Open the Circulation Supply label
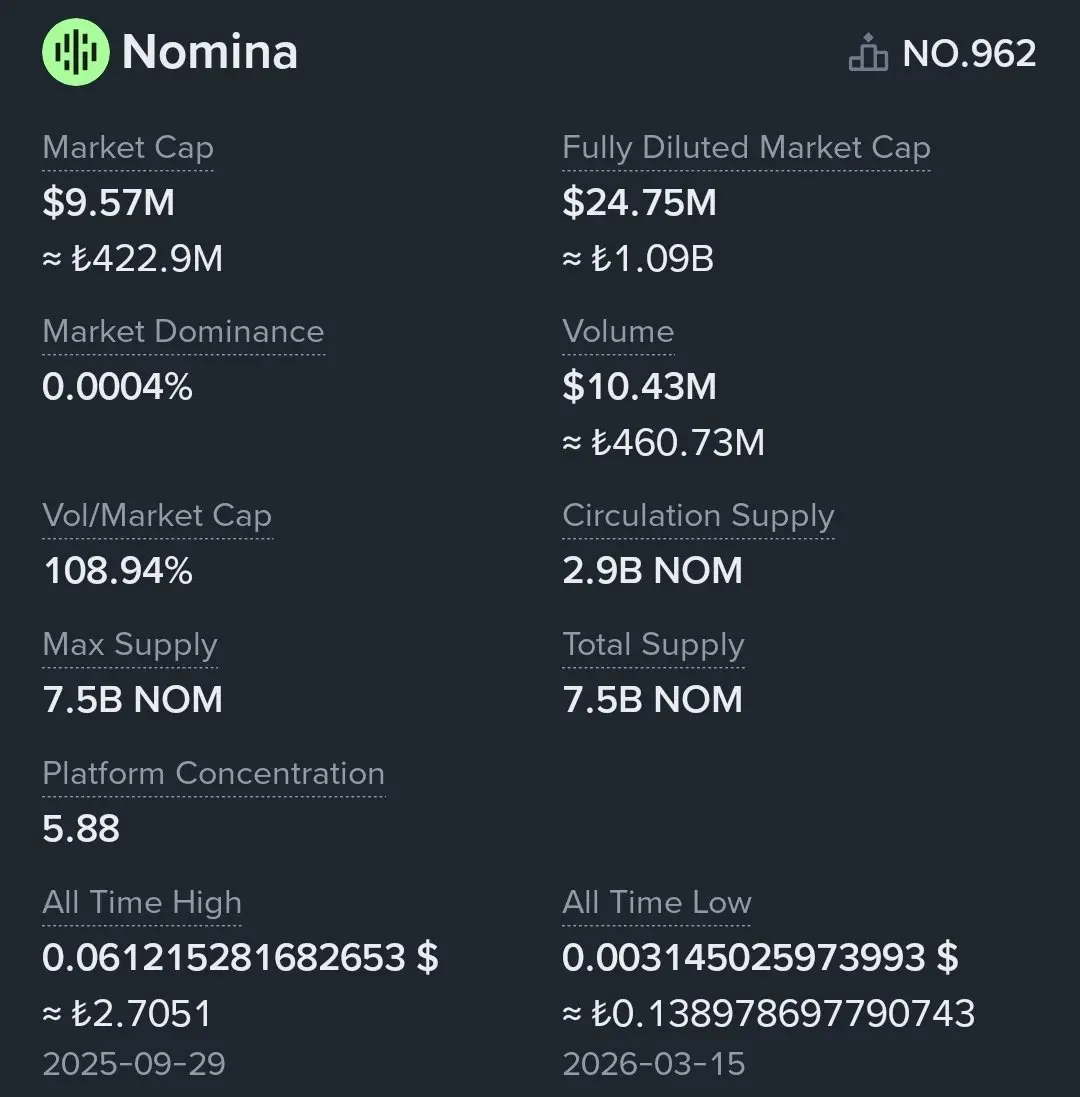Viewport: 1080px width, 1097px height. pos(698,516)
